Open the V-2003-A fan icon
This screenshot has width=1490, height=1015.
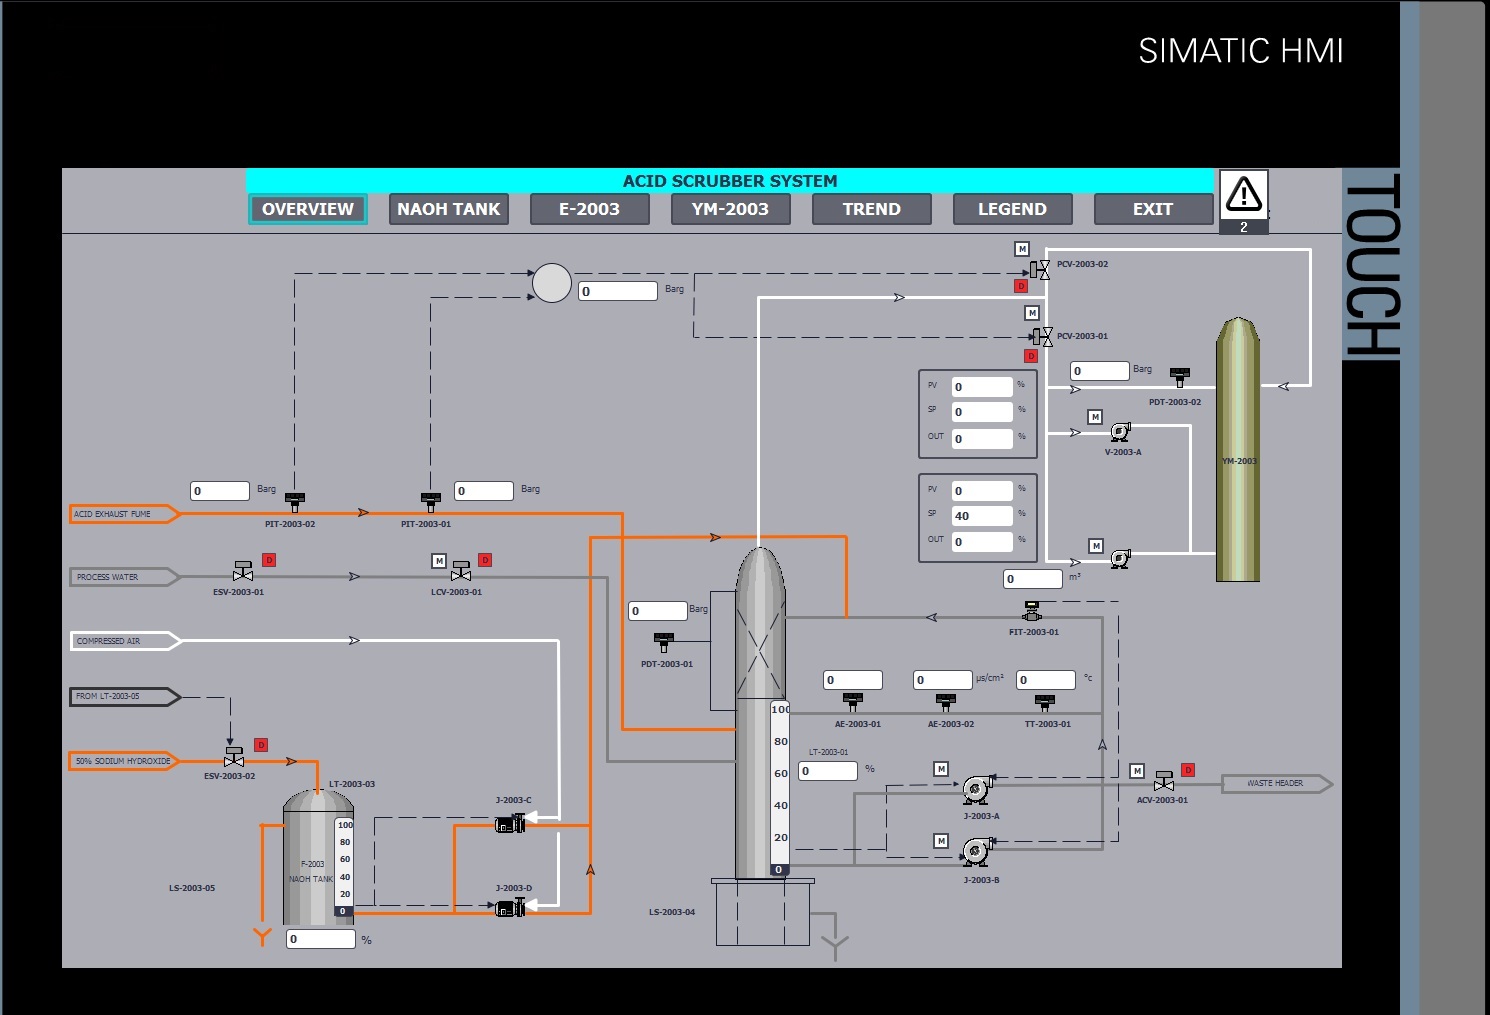coord(1120,432)
